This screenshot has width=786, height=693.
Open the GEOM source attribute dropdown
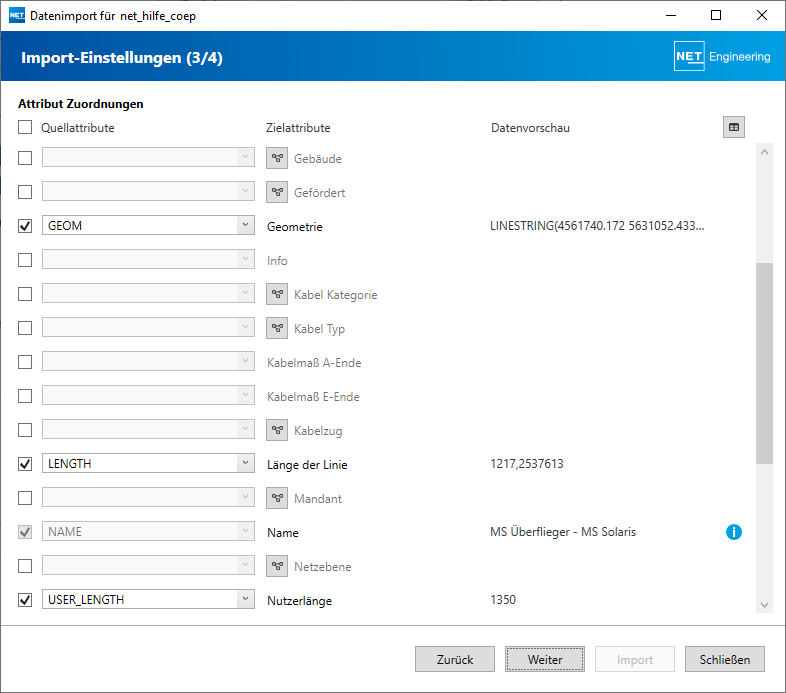(148, 225)
